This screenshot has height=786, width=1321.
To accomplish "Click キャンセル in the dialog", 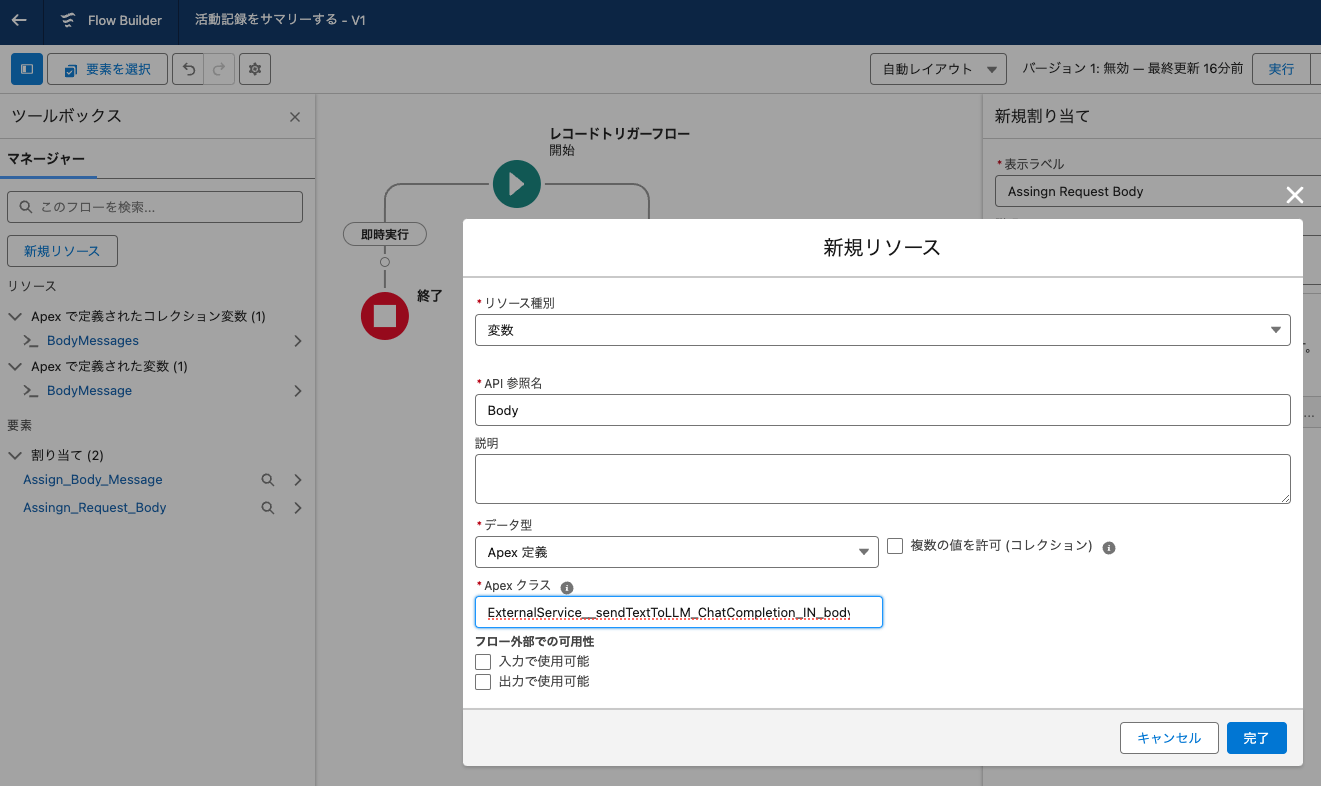I will [1169, 738].
